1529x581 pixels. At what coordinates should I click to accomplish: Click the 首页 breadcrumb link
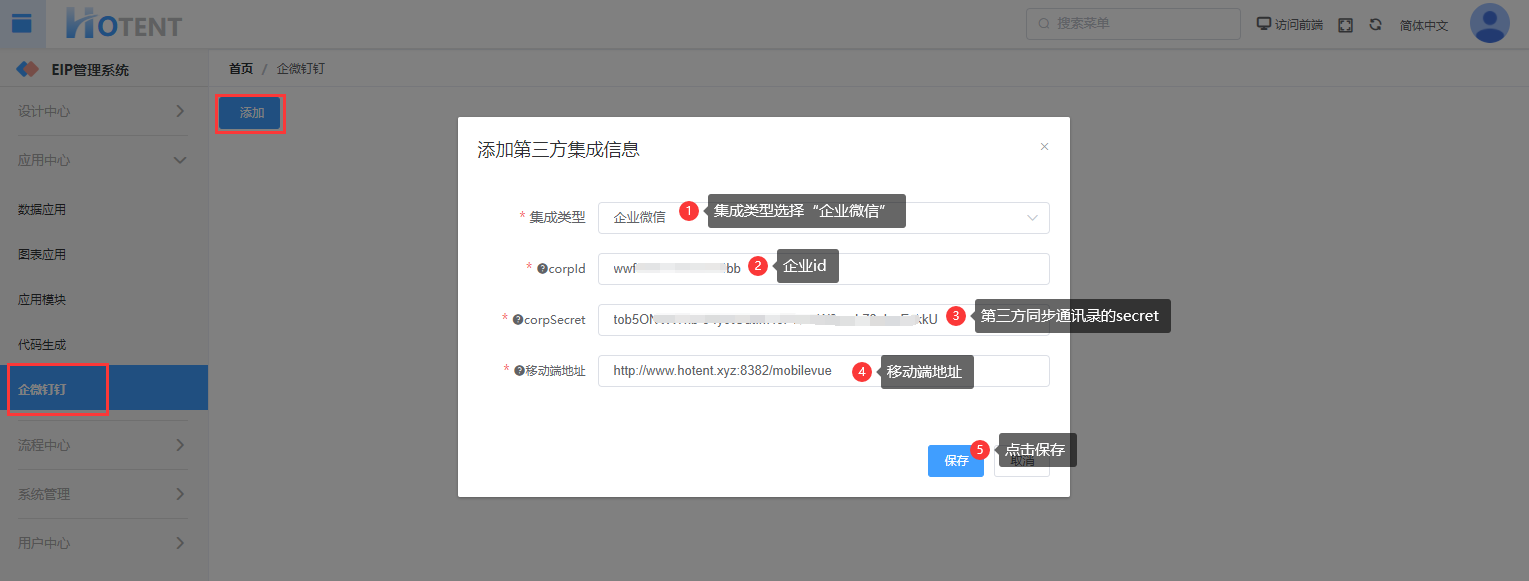click(x=240, y=69)
